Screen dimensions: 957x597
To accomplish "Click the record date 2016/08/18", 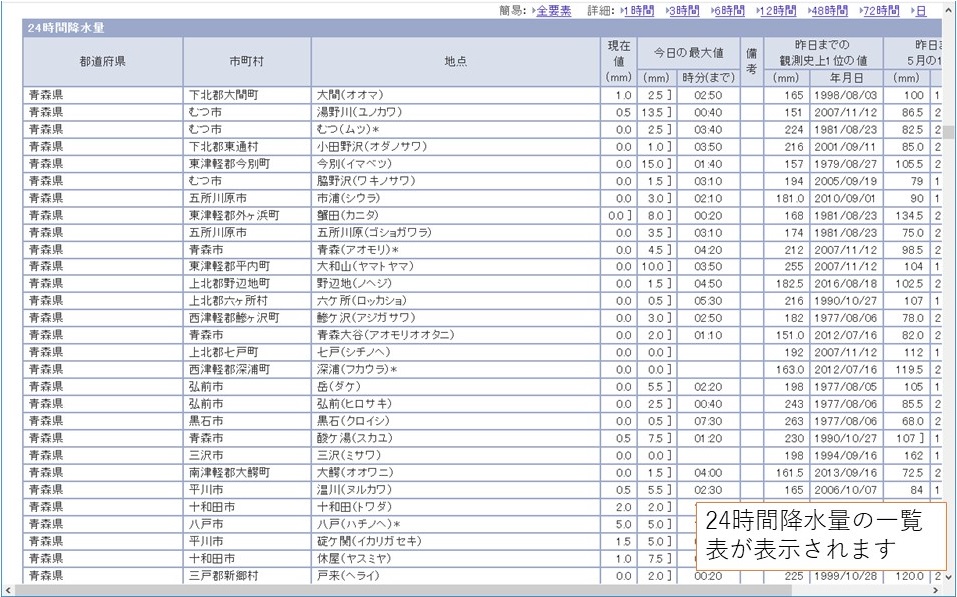I will click(x=845, y=283).
